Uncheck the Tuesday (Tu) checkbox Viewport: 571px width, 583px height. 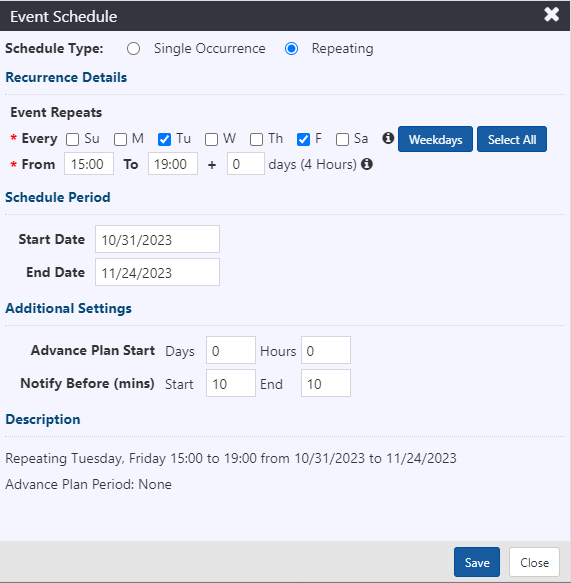click(x=164, y=139)
